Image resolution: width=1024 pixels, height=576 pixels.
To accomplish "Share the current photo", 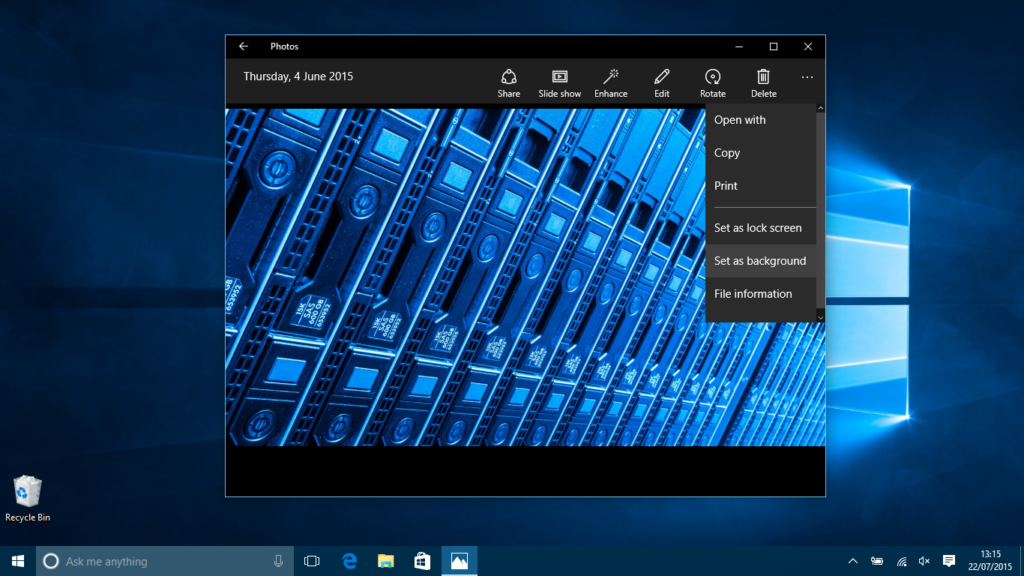I will click(x=508, y=82).
